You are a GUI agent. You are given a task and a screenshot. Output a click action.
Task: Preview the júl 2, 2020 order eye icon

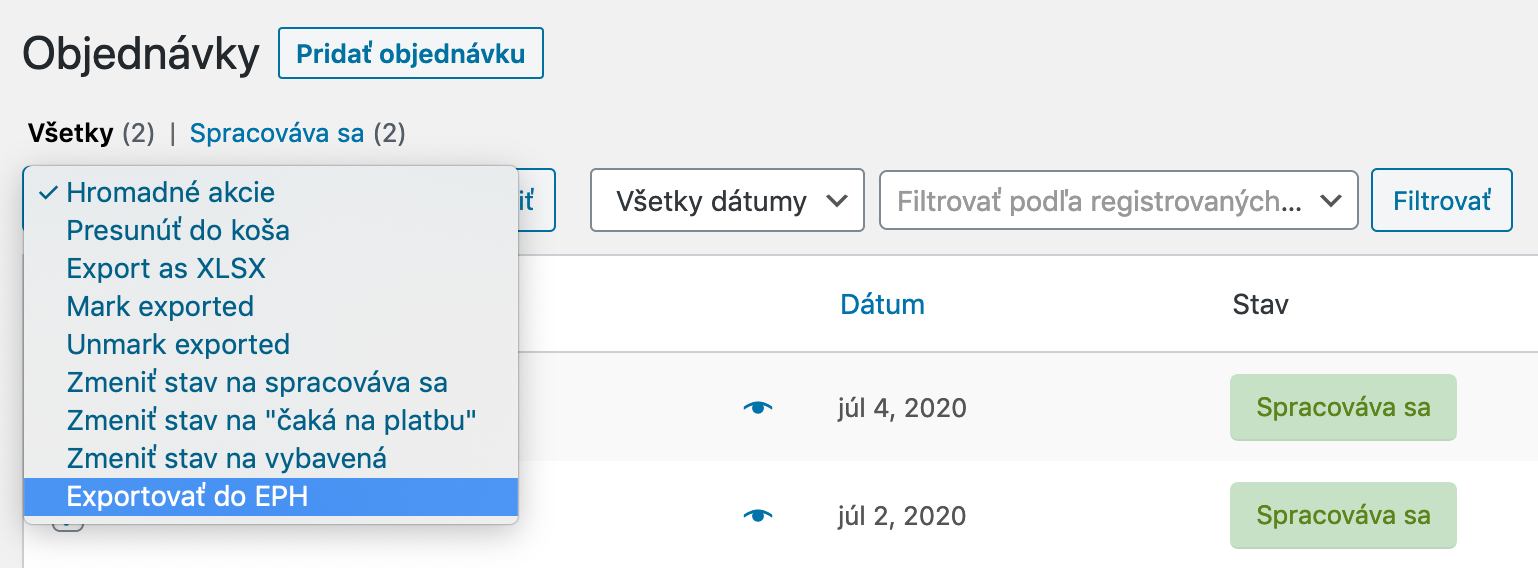pyautogui.click(x=759, y=515)
